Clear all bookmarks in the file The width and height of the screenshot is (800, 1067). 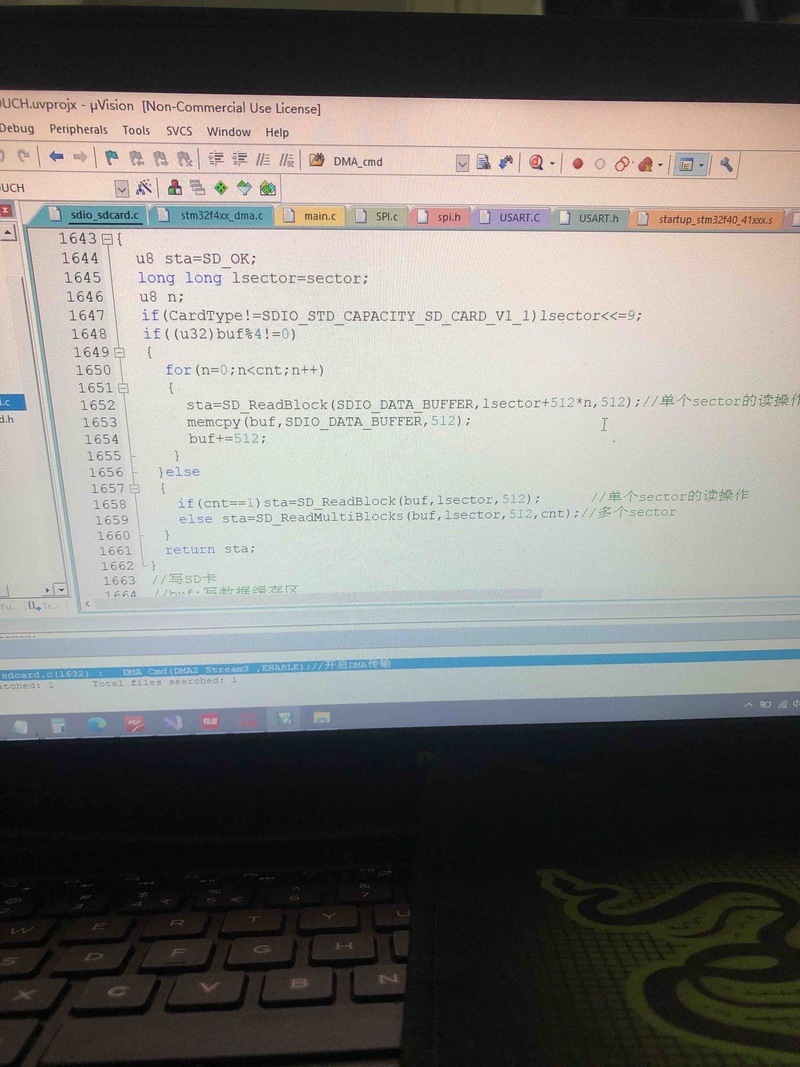click(x=184, y=160)
